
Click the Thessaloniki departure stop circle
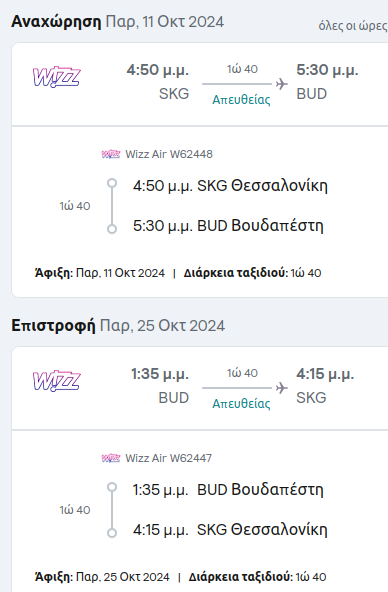click(112, 183)
